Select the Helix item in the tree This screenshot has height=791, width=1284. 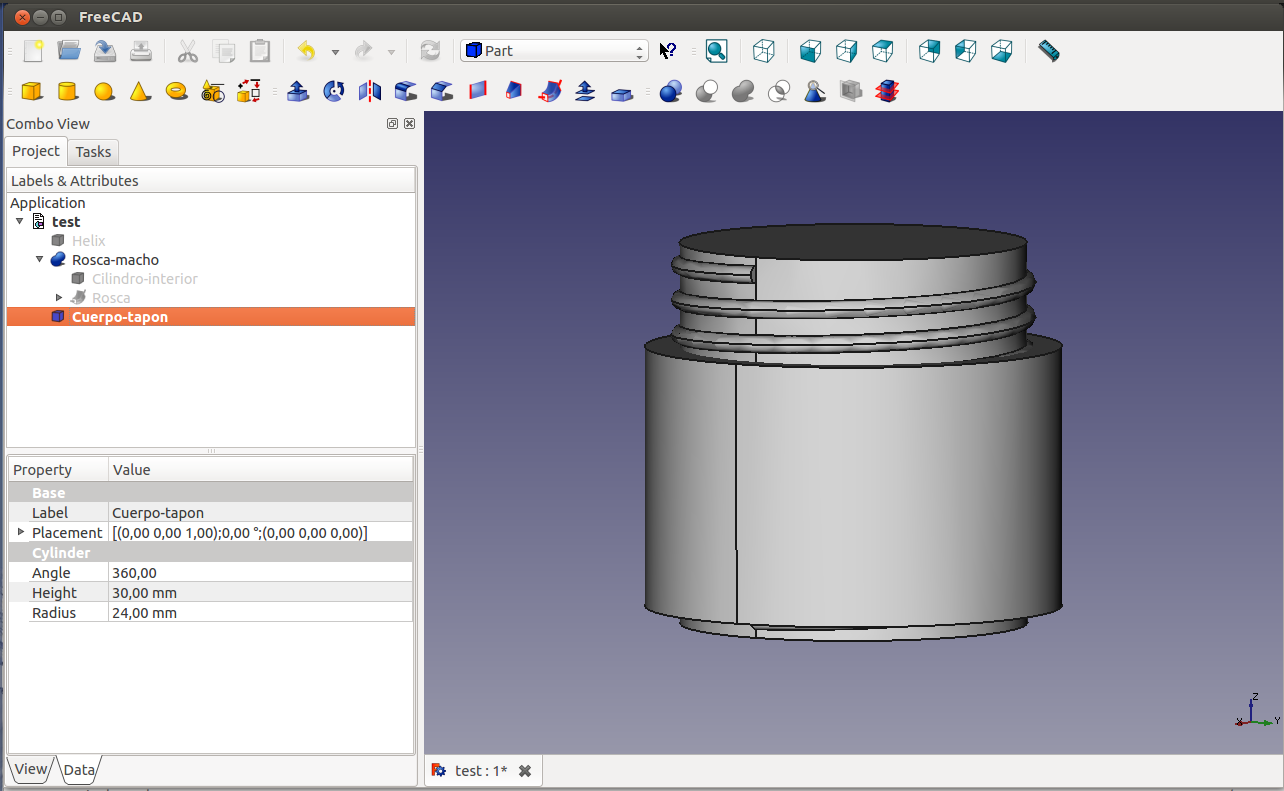88,241
